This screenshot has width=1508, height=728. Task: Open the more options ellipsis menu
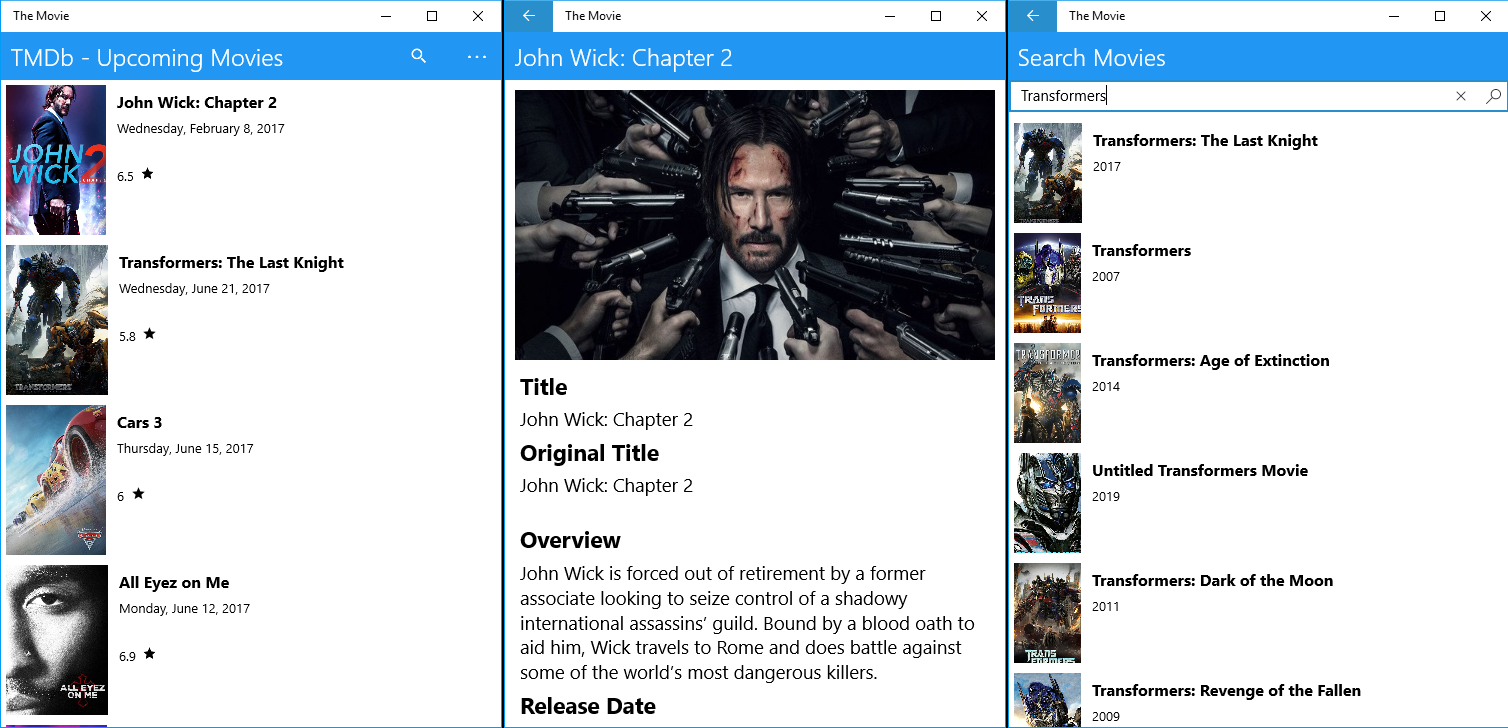pyautogui.click(x=477, y=57)
